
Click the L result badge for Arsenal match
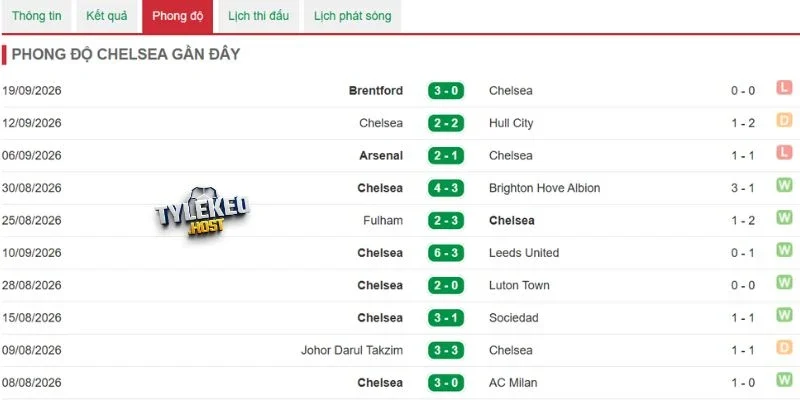tap(784, 153)
